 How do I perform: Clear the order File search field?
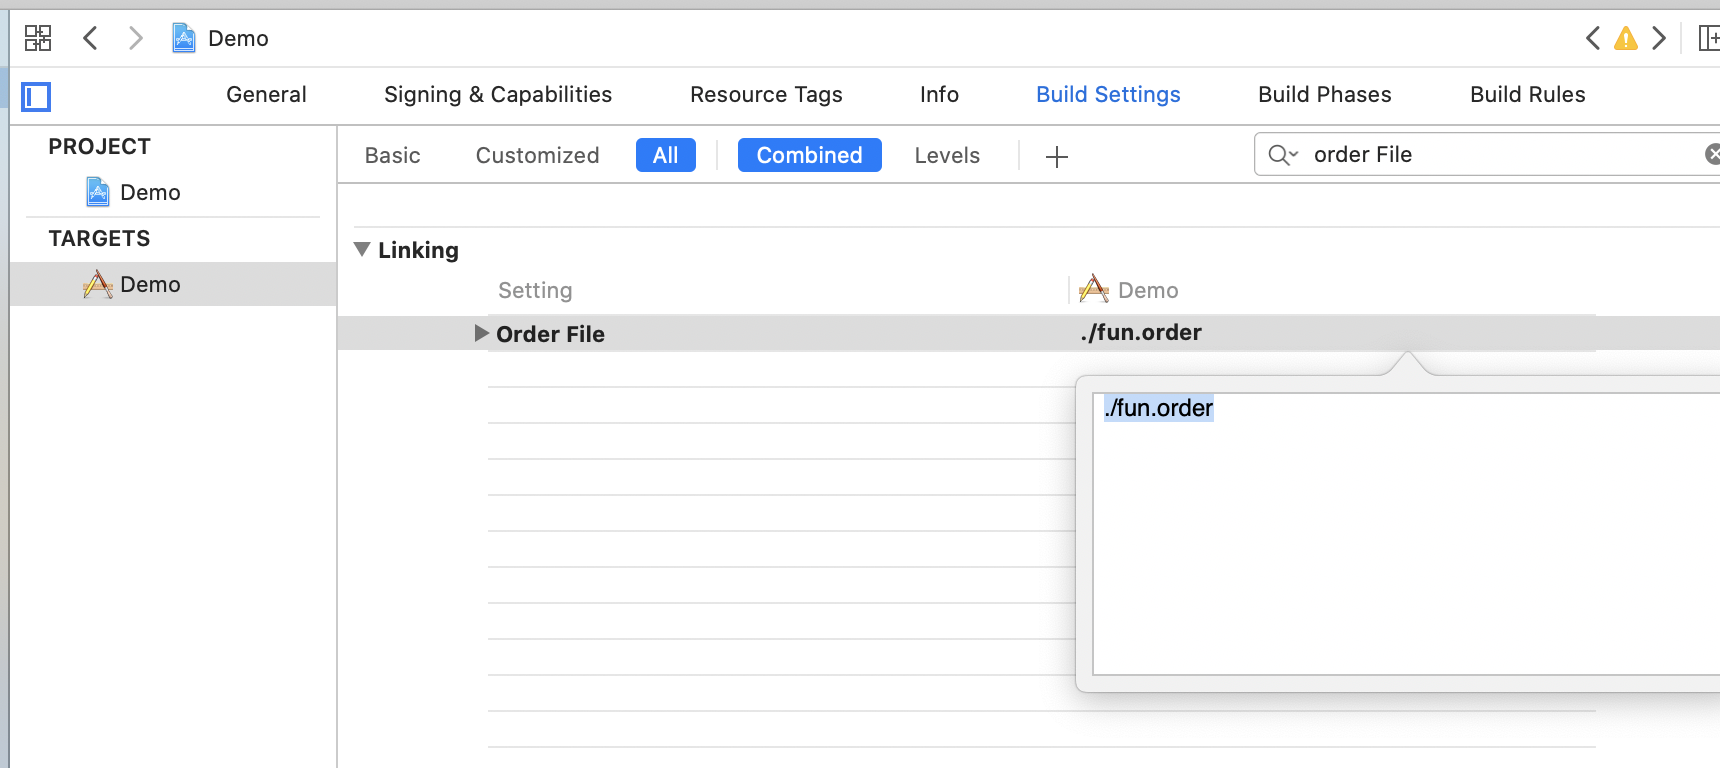[x=1712, y=154]
